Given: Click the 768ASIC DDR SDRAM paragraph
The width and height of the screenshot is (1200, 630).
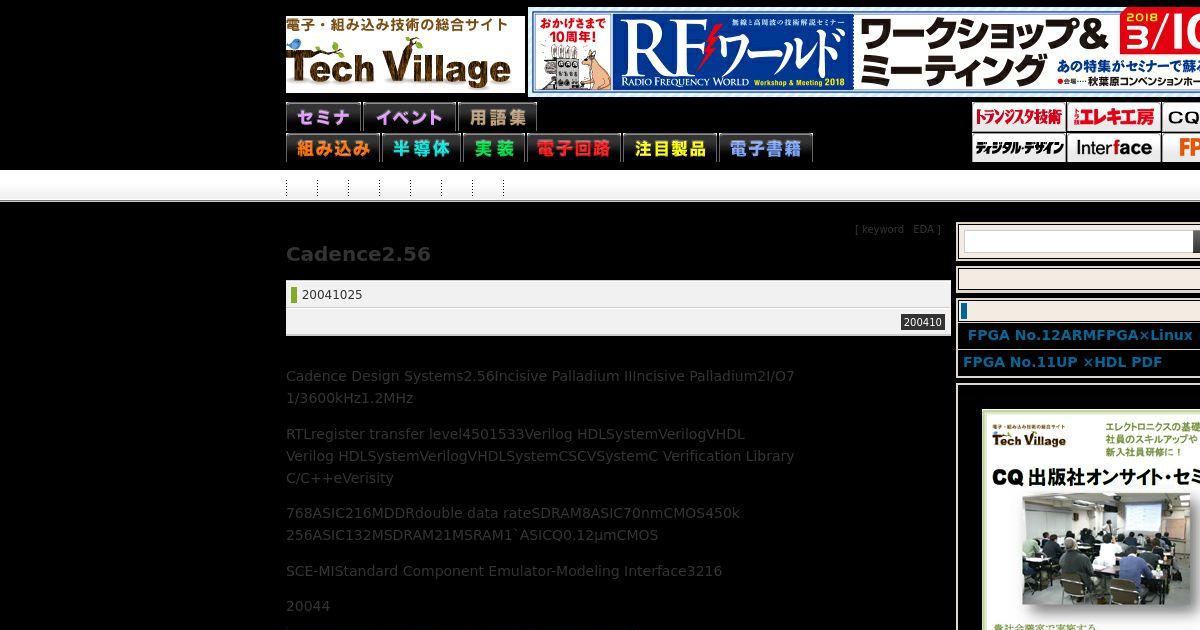Looking at the screenshot, I should point(513,524).
